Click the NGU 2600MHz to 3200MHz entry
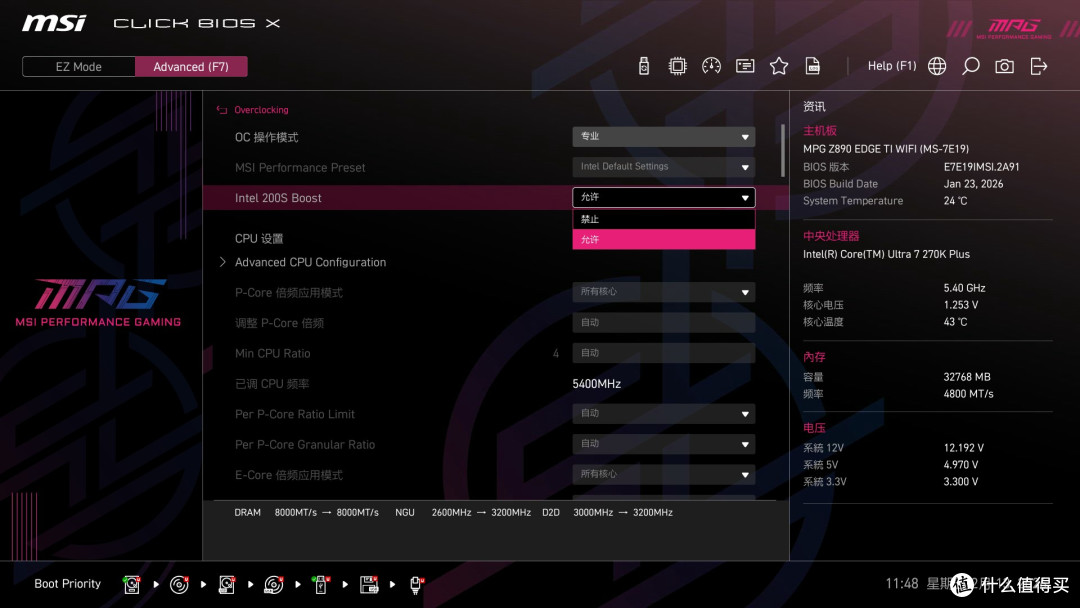Viewport: 1080px width, 608px height. point(463,512)
